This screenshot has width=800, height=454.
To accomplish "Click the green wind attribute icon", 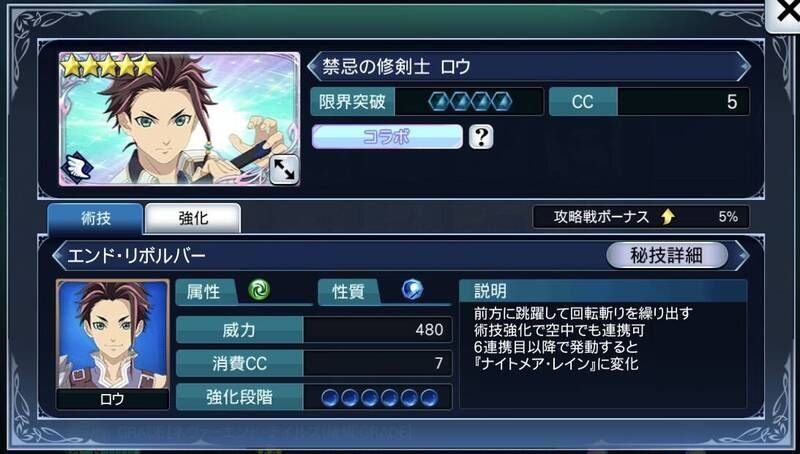I will [259, 290].
